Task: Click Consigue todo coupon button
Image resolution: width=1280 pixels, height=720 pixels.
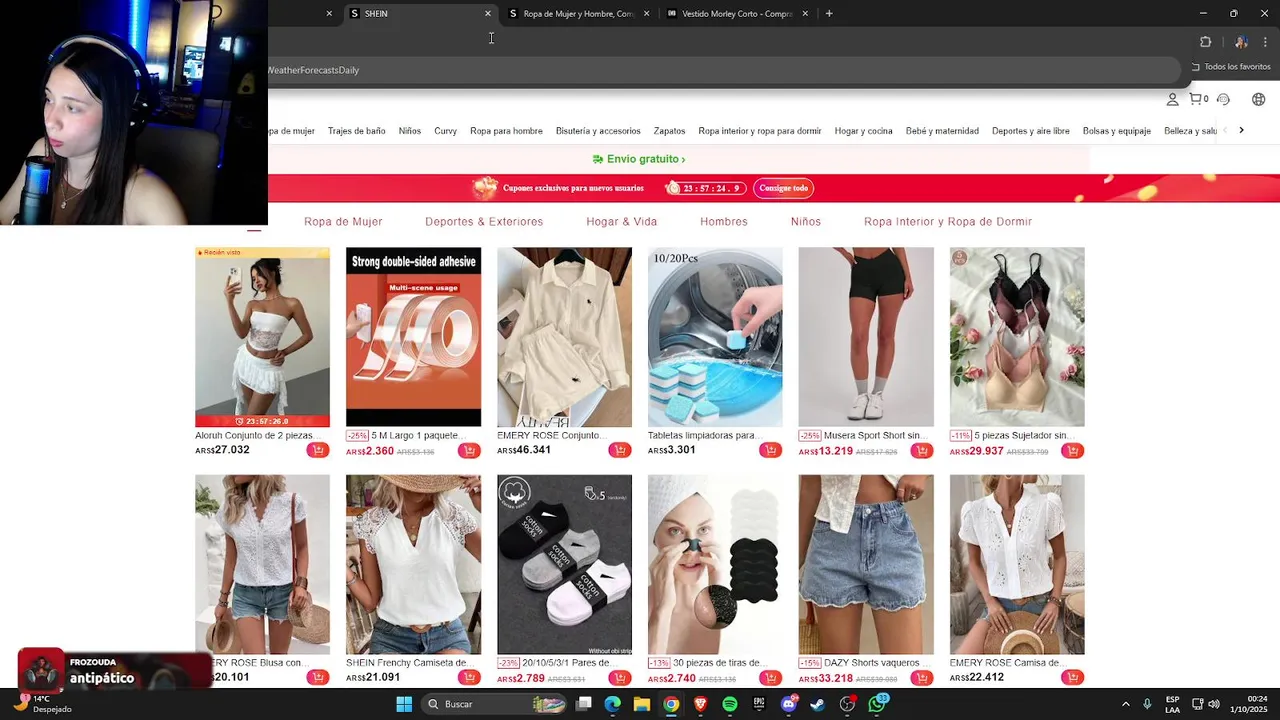Action: pyautogui.click(x=783, y=188)
